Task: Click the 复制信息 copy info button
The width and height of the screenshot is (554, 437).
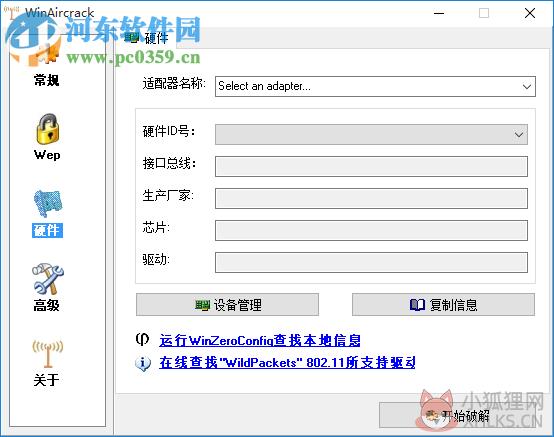Action: (443, 305)
